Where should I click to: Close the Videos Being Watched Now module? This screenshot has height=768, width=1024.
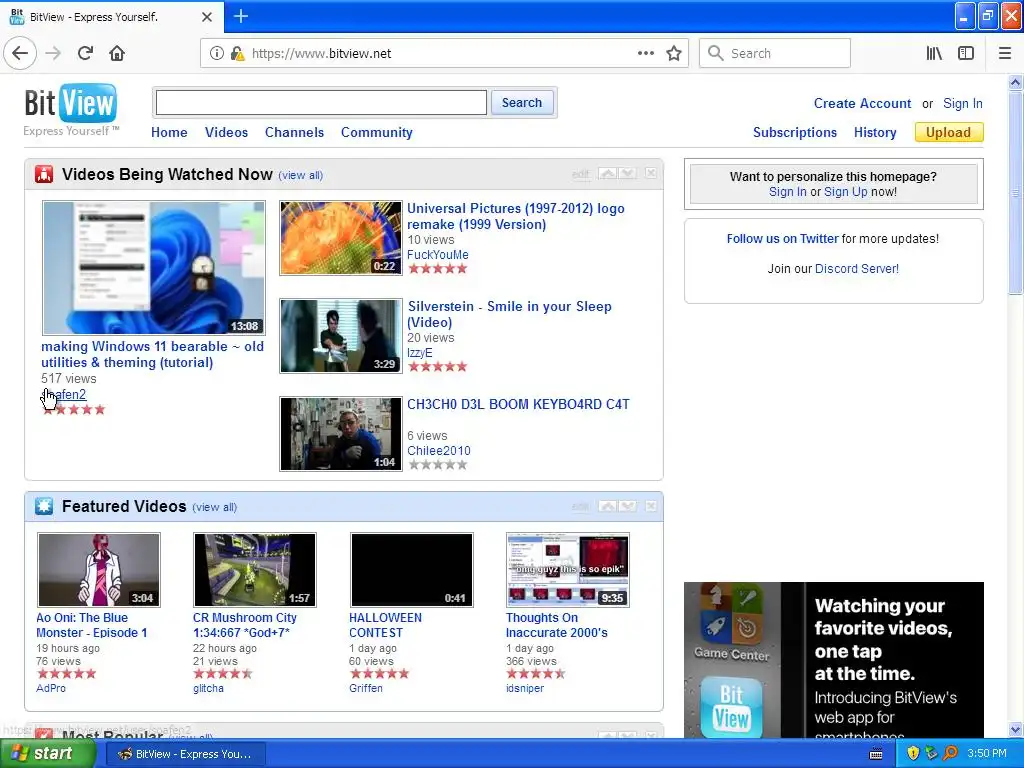pyautogui.click(x=651, y=173)
